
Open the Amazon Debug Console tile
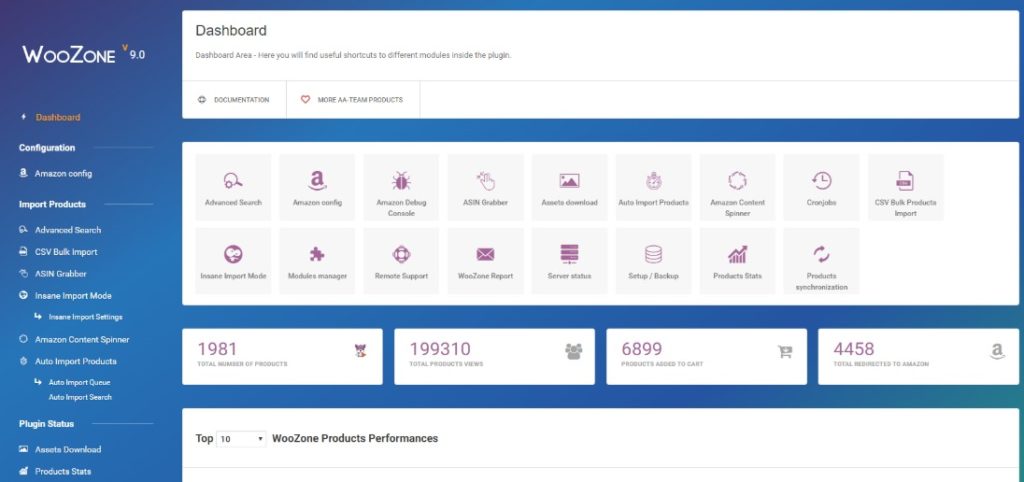click(401, 187)
